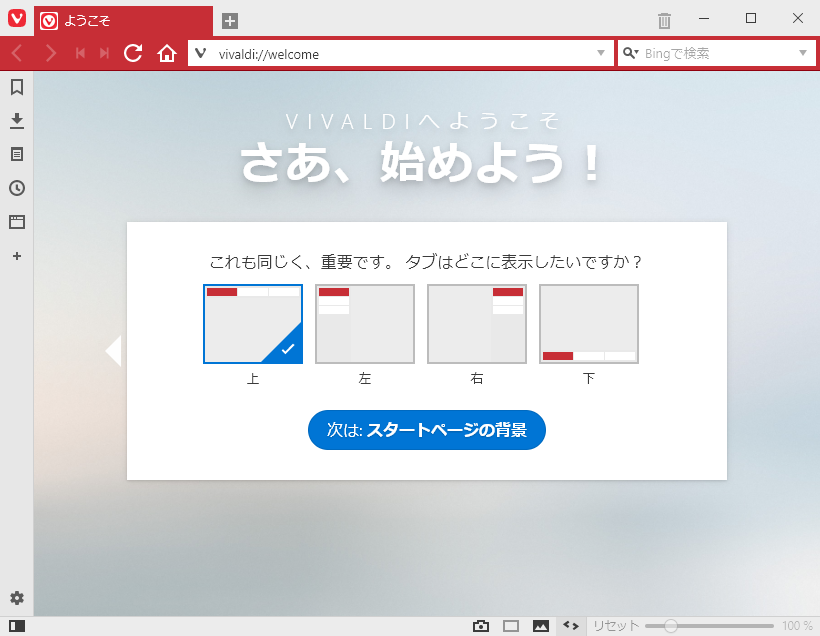Open Vivaldi settings gear
This screenshot has height=636, width=820.
[17, 598]
